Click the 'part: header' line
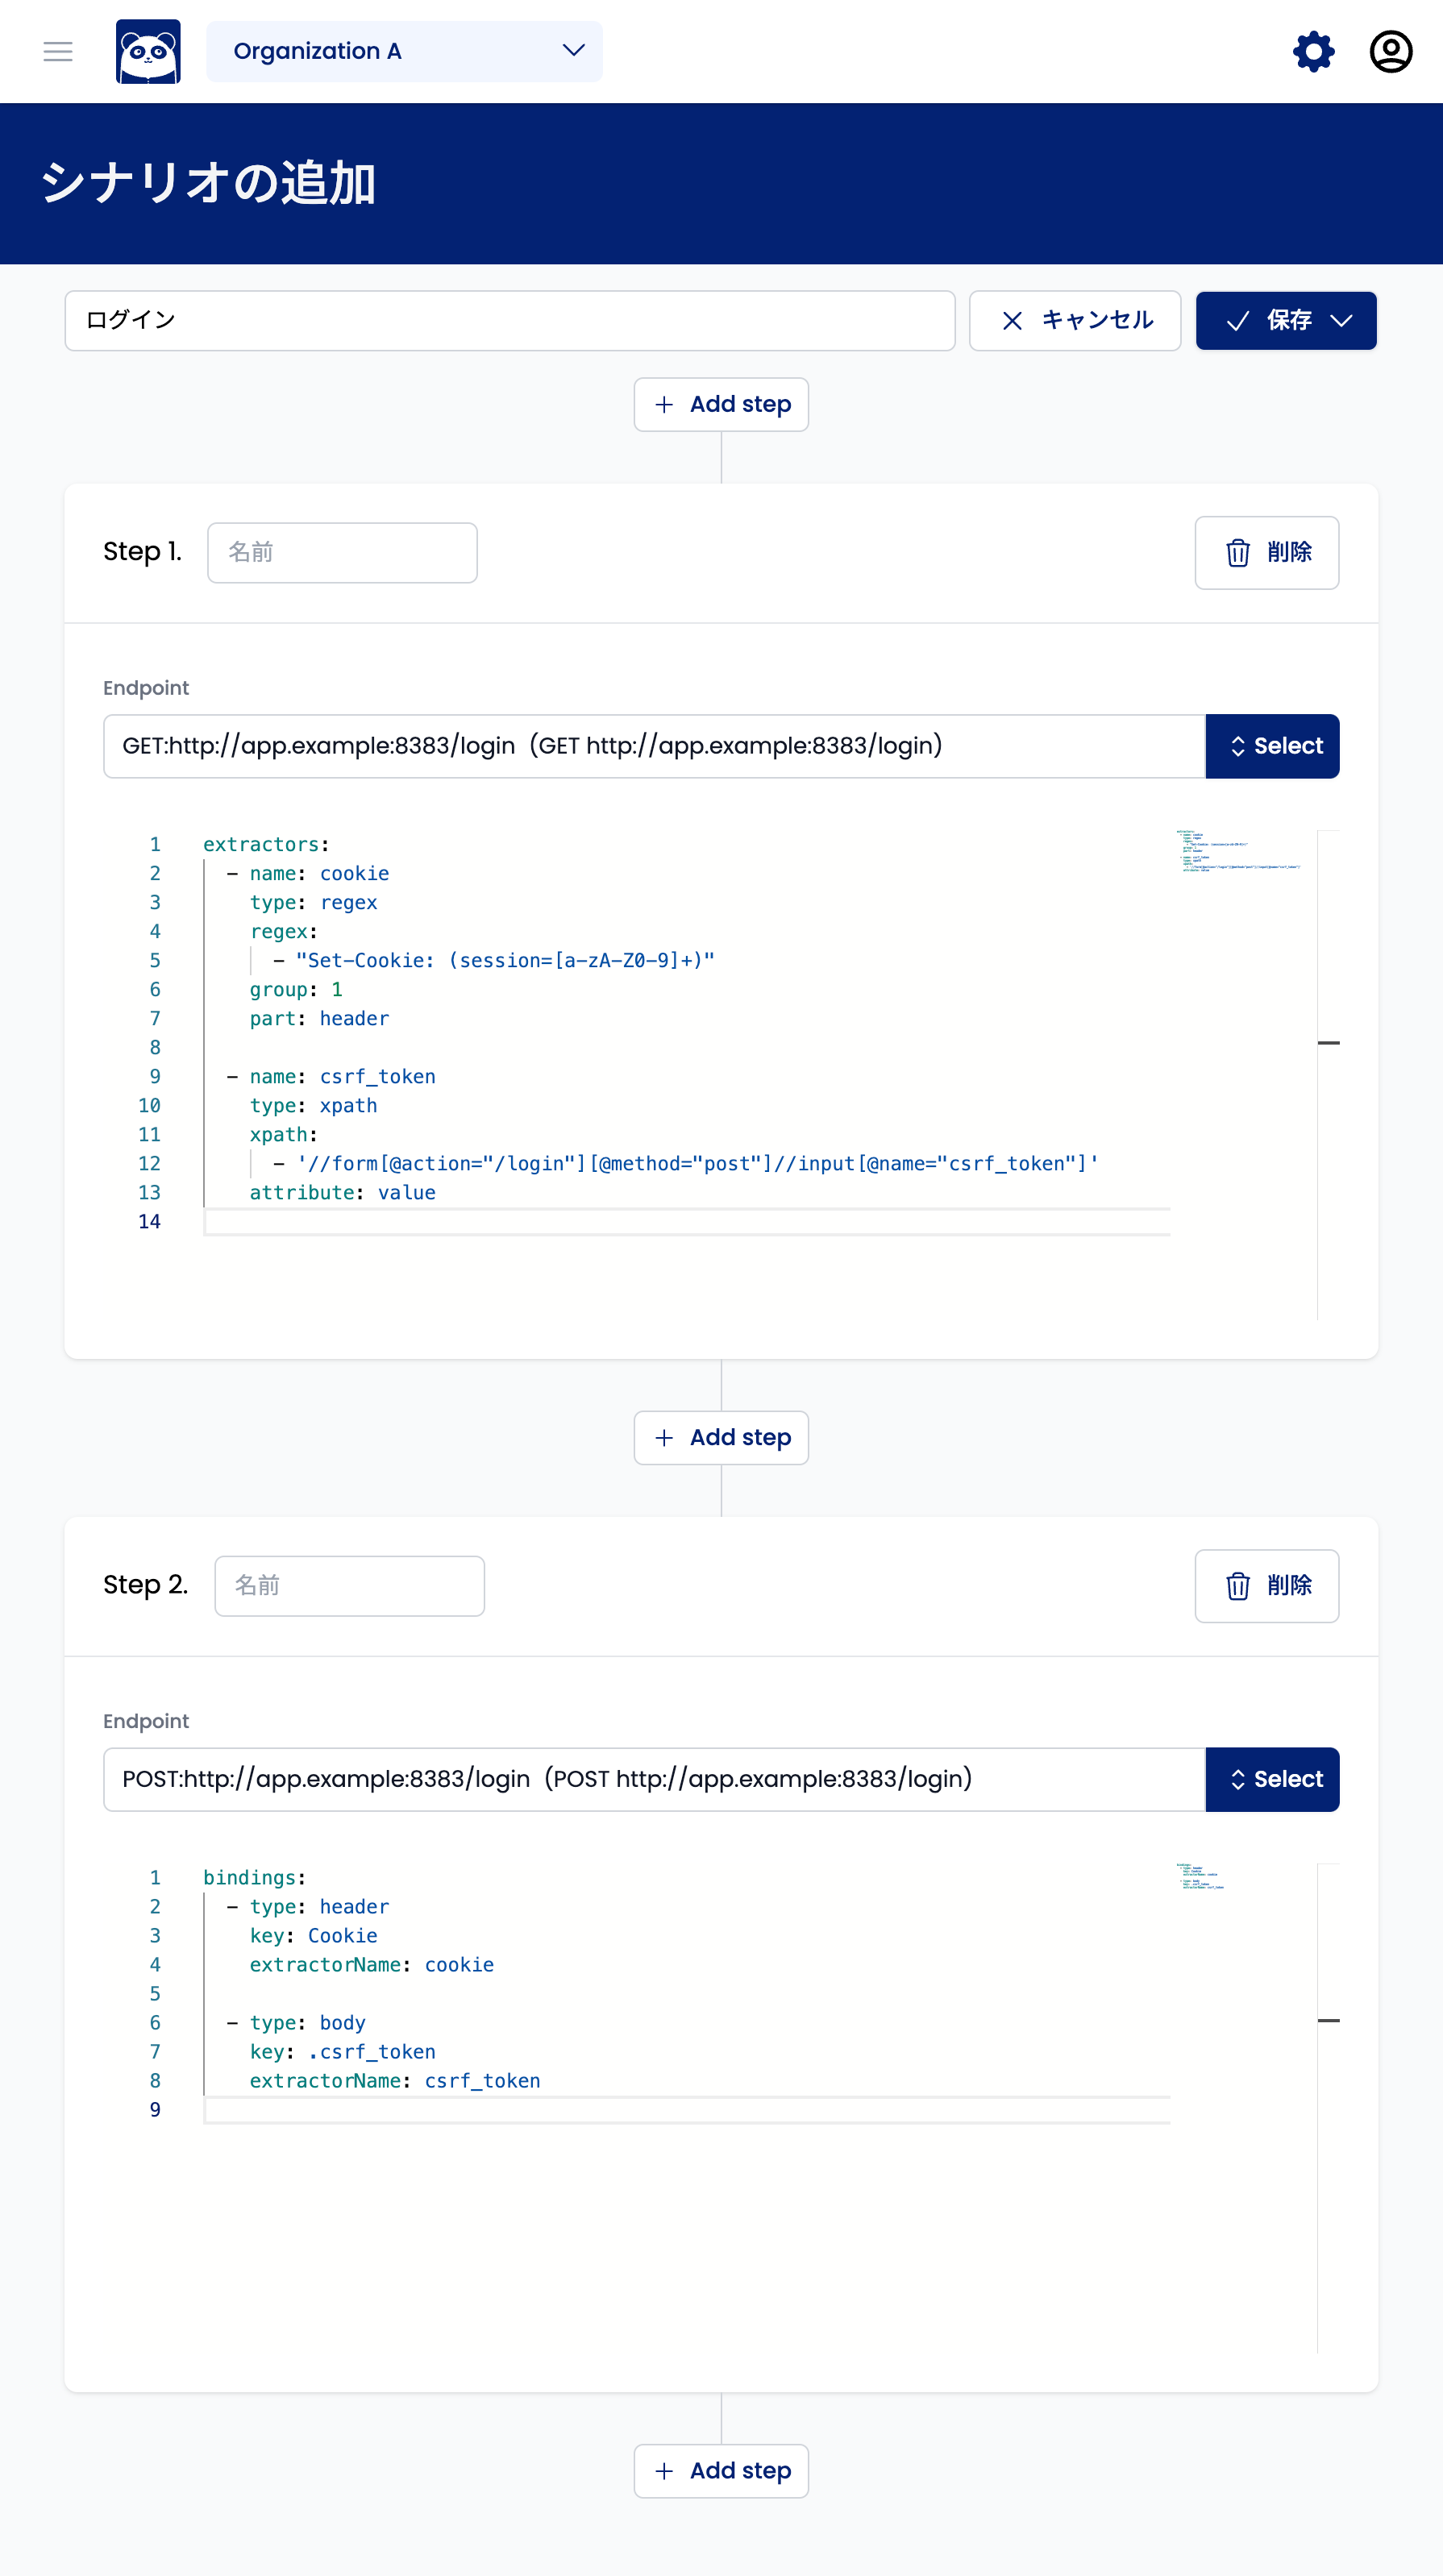The image size is (1443, 2576). point(319,1019)
